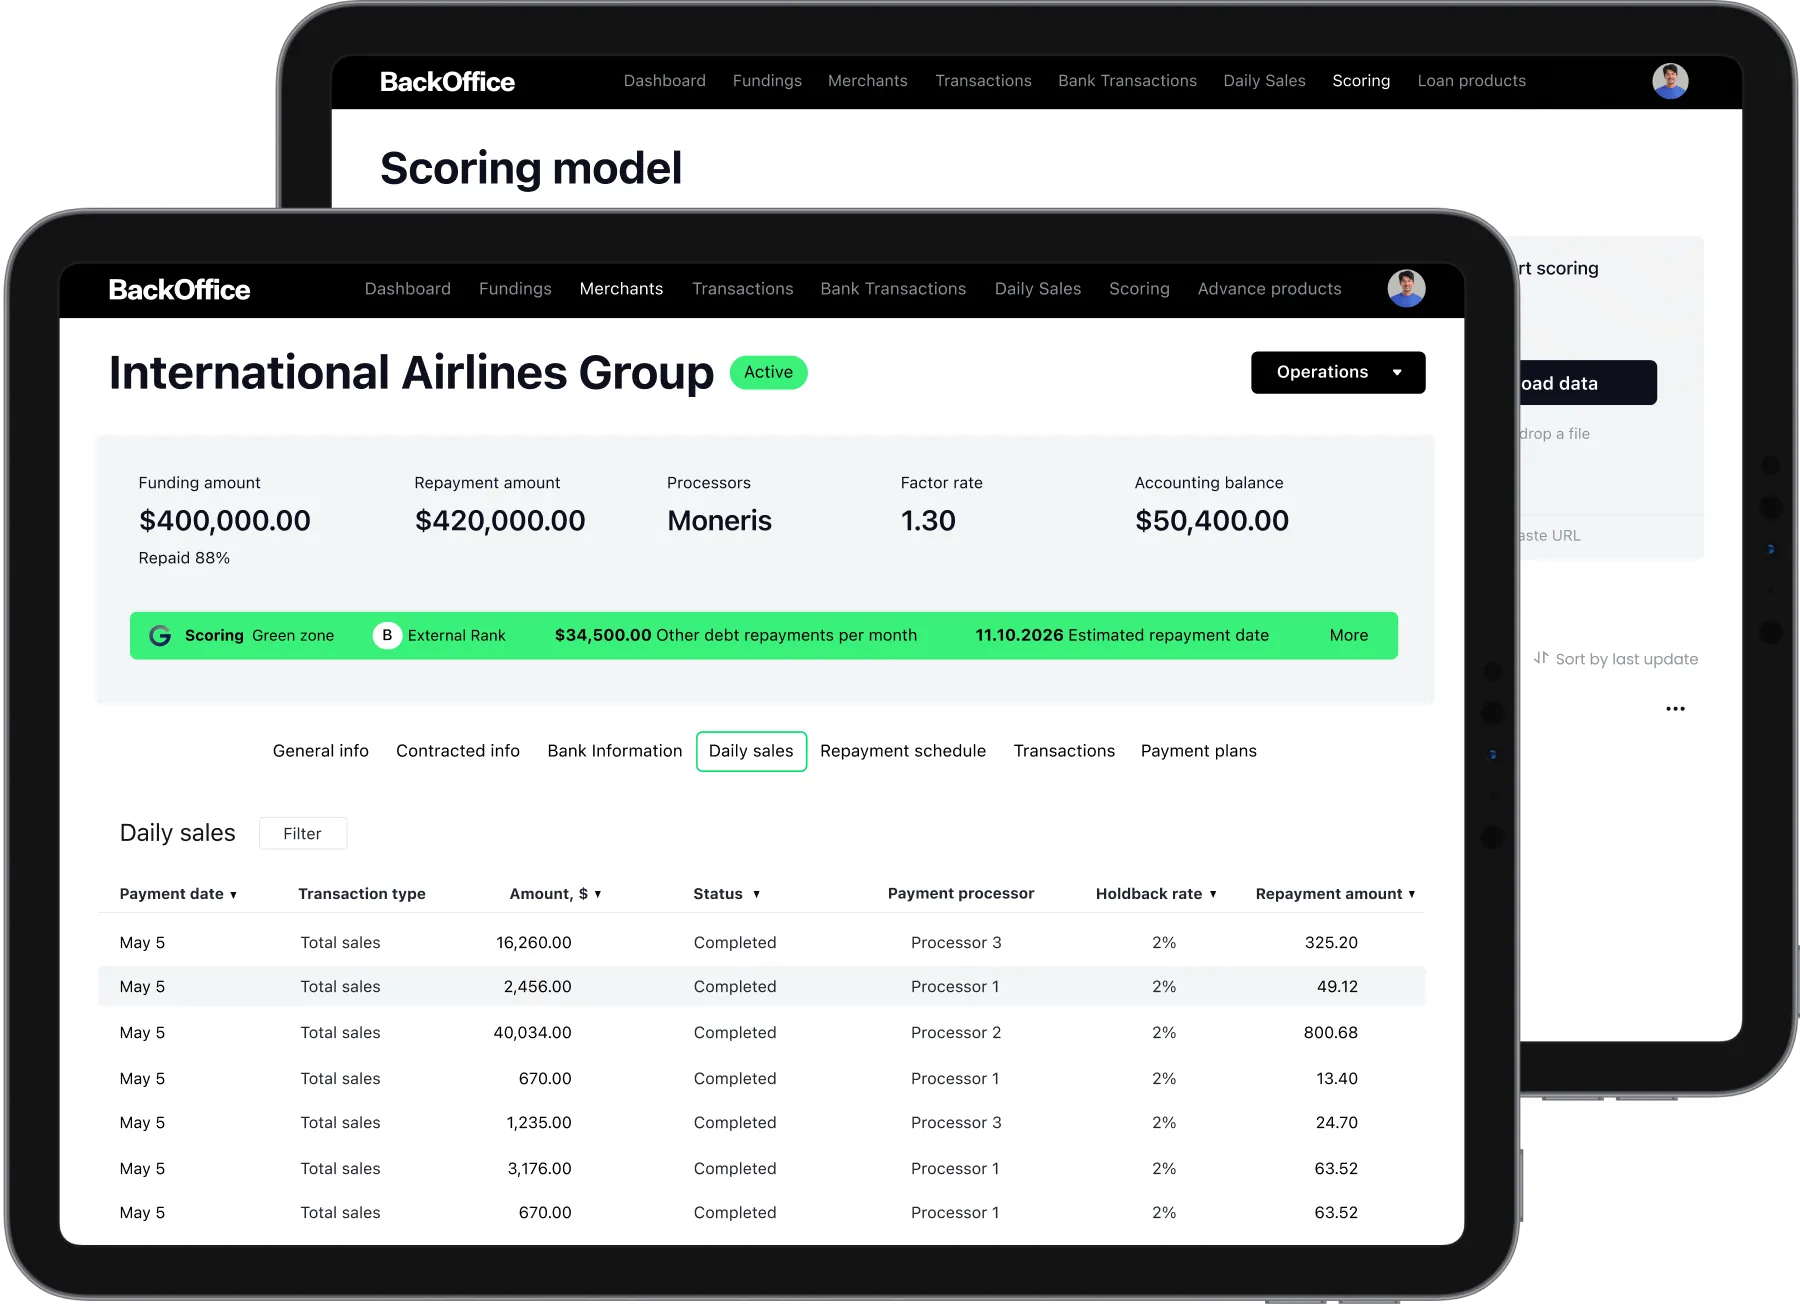
Task: Go to Fundings in Scoring model window
Action: pyautogui.click(x=767, y=81)
